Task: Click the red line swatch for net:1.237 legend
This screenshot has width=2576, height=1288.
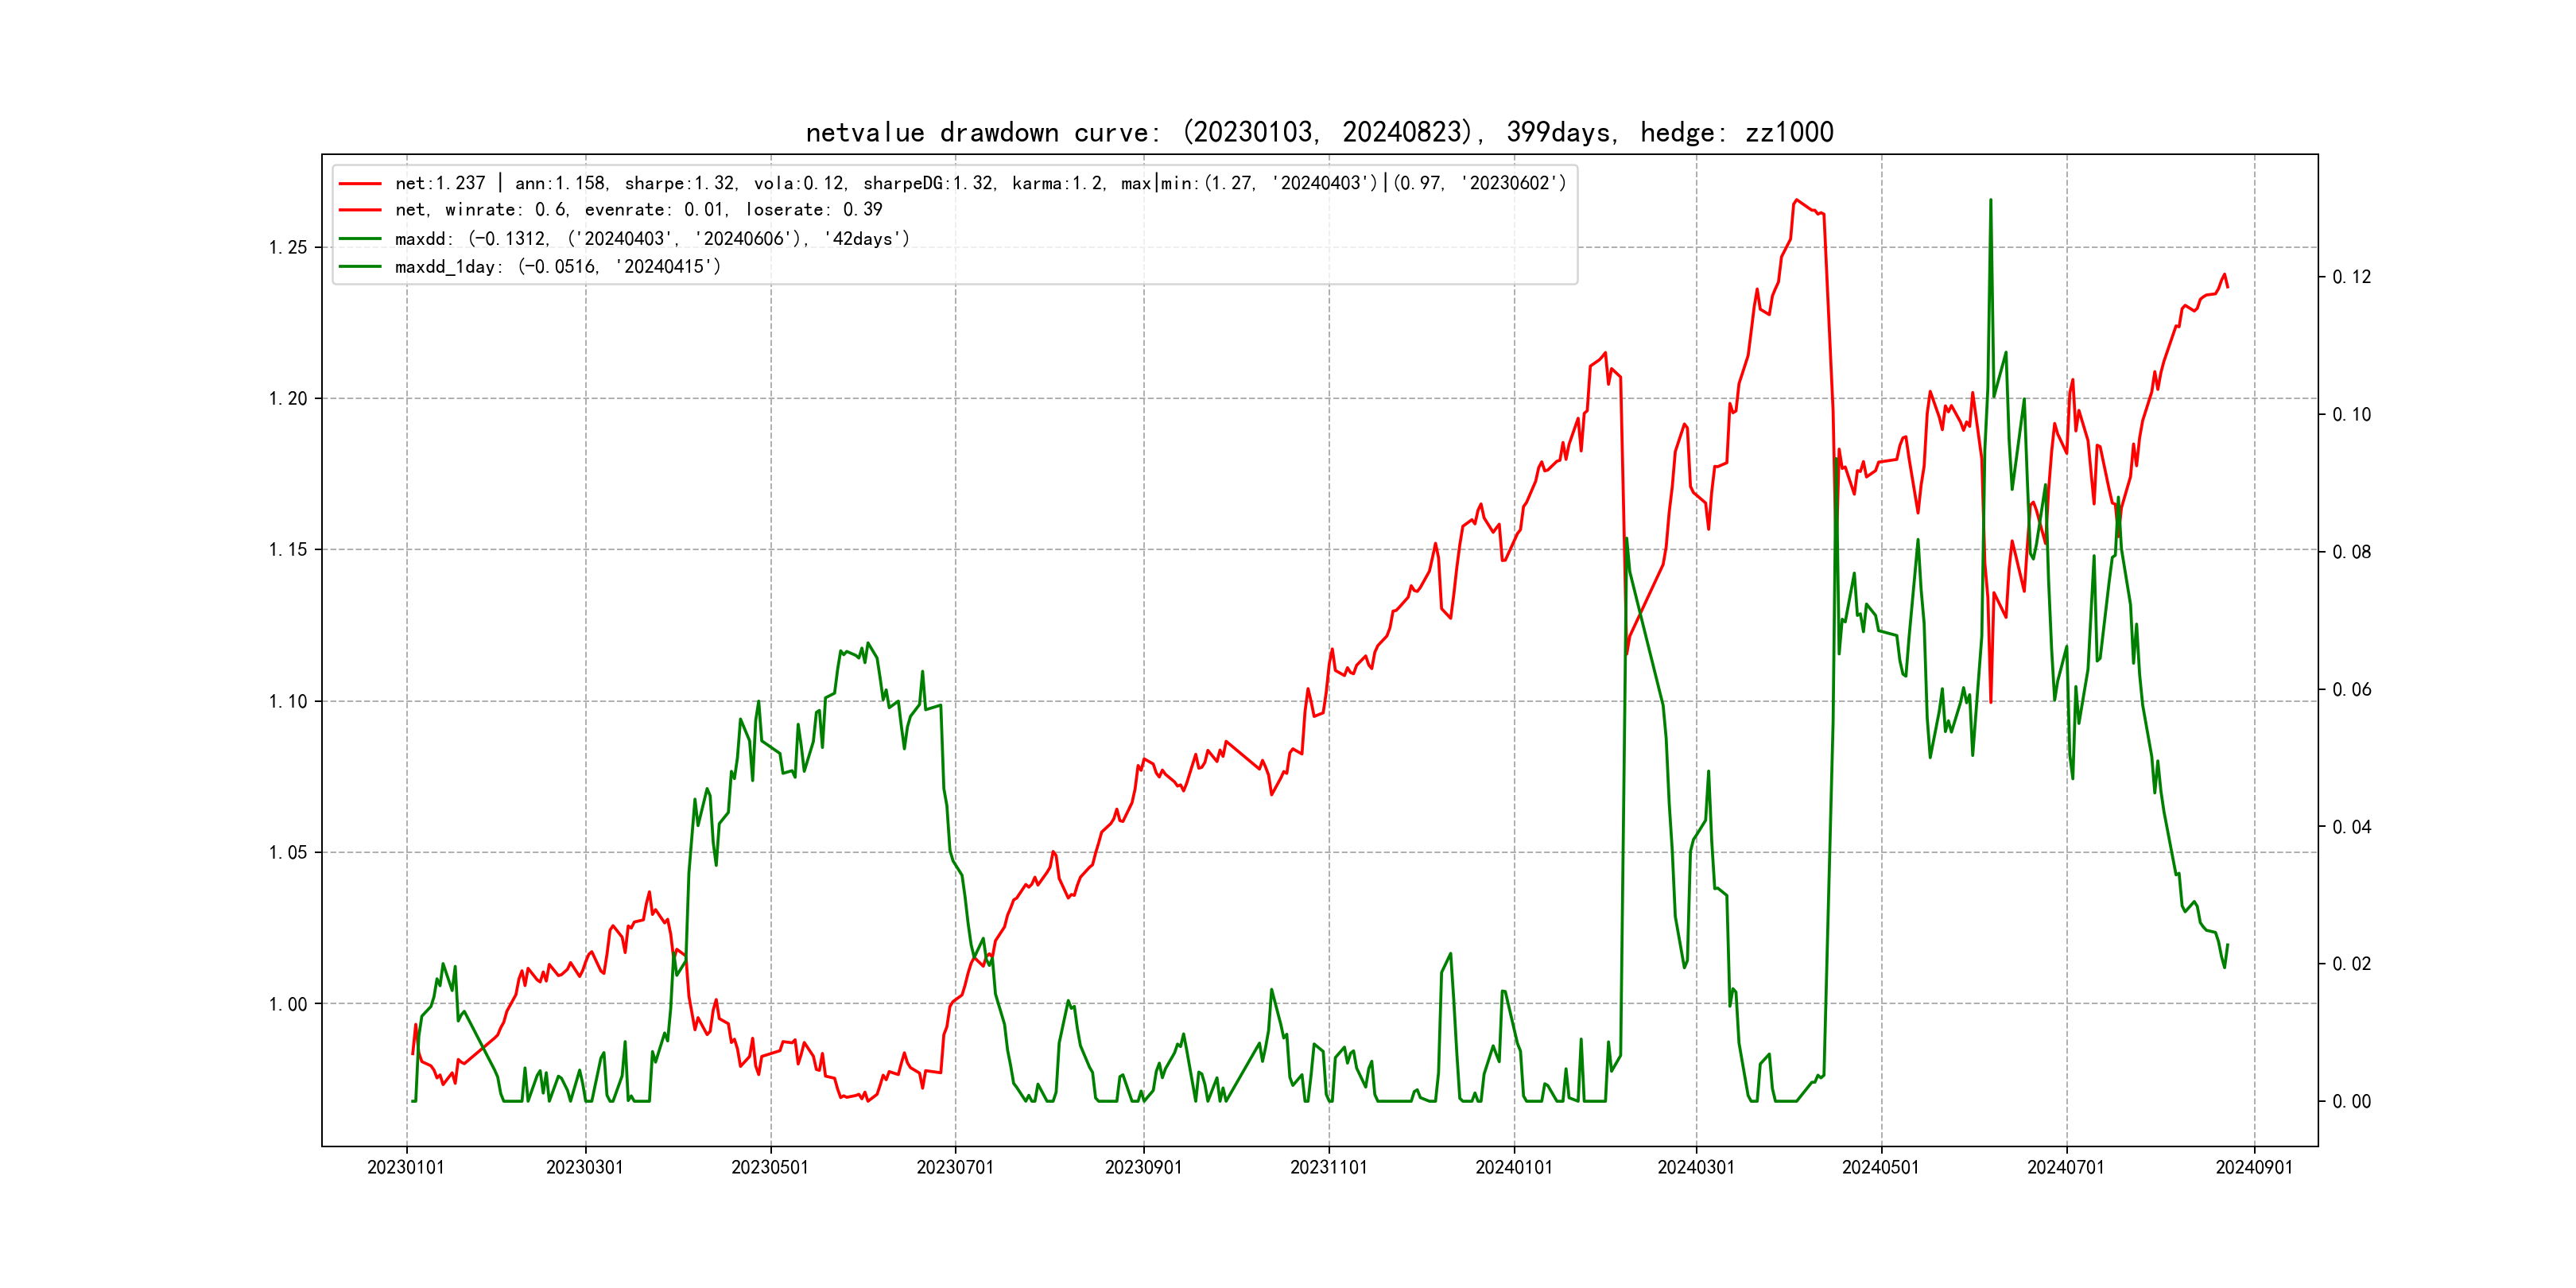Action: coord(360,184)
